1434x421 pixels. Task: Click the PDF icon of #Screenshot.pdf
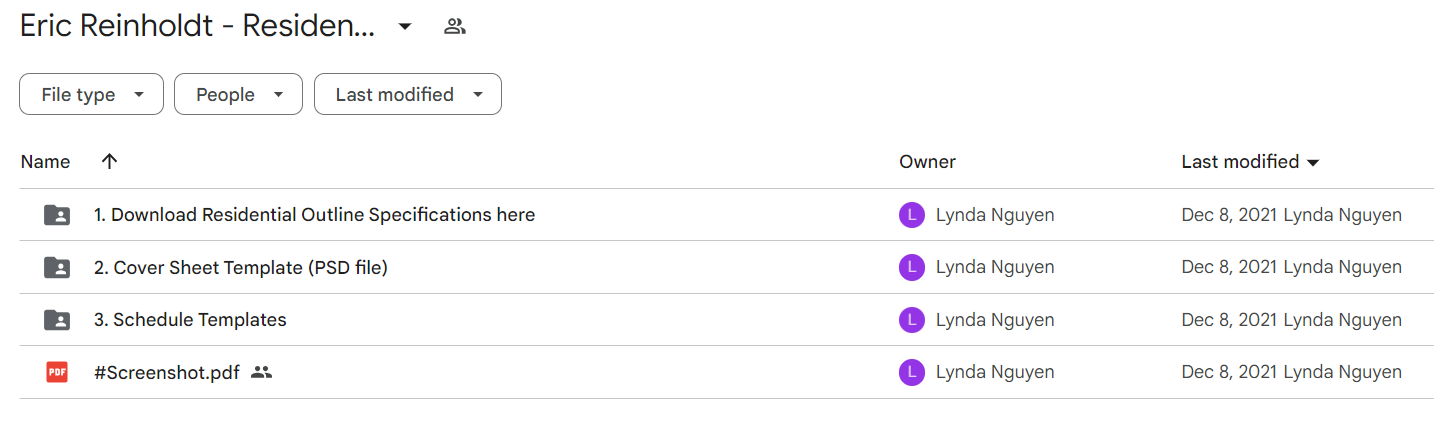coord(57,373)
